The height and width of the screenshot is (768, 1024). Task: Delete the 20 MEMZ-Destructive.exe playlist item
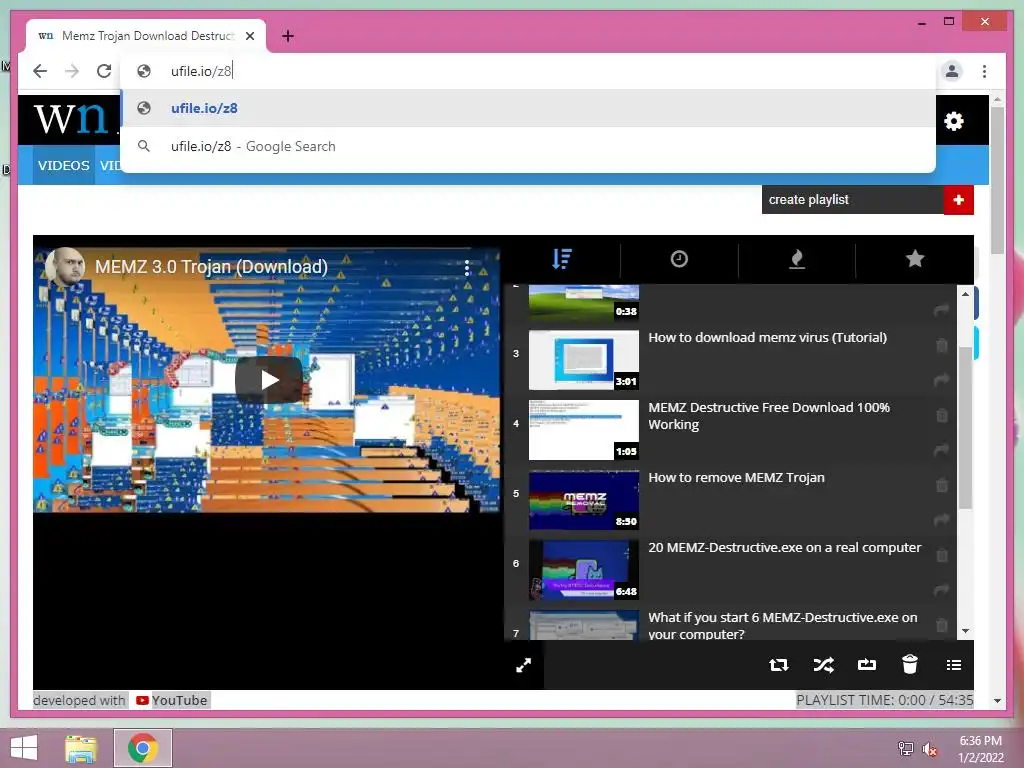[x=942, y=555]
